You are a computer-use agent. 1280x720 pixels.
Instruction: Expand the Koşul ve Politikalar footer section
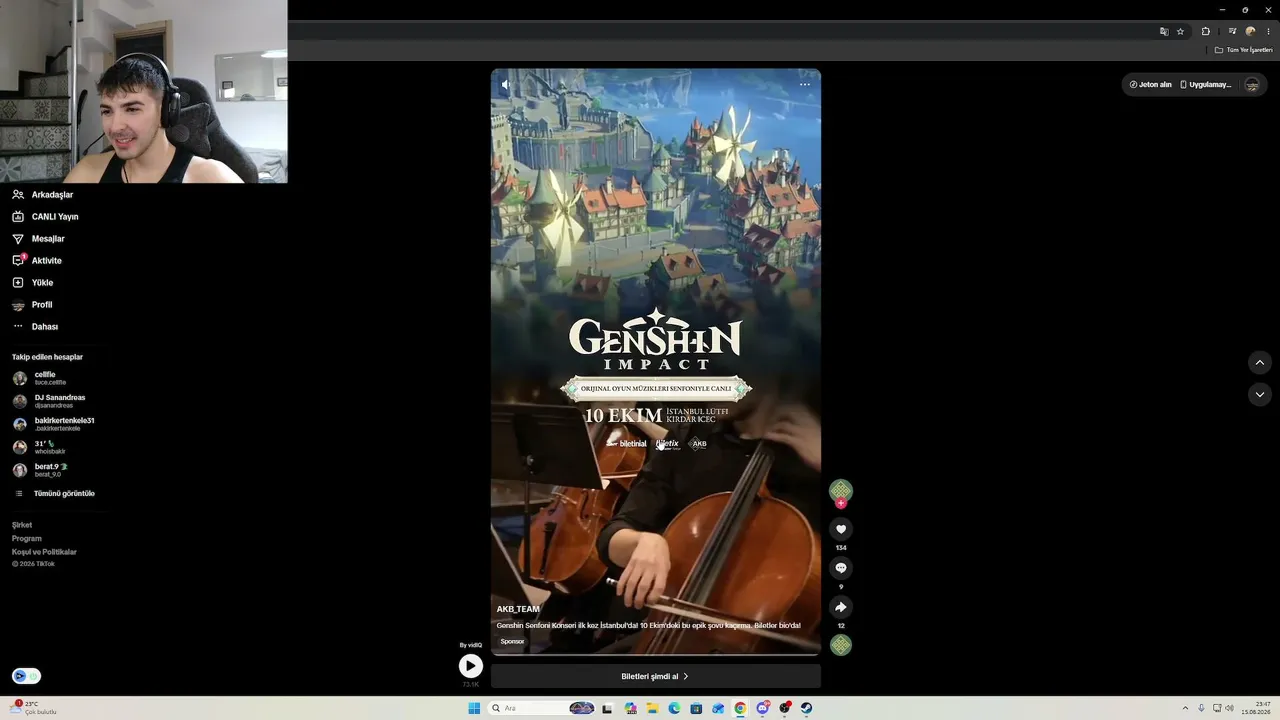tap(44, 552)
